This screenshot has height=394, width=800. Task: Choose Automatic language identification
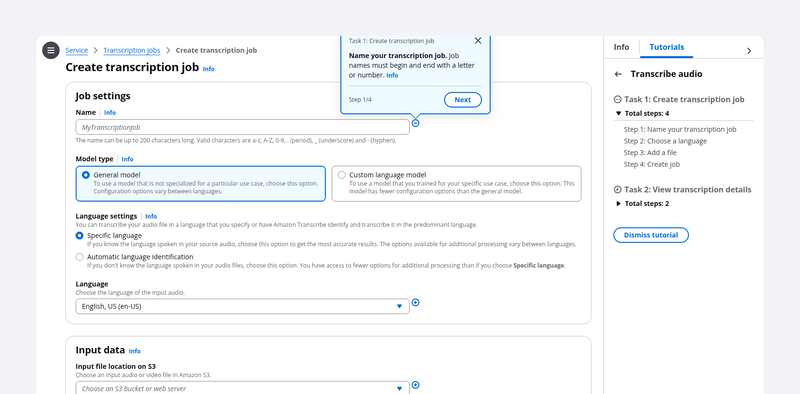pos(79,257)
